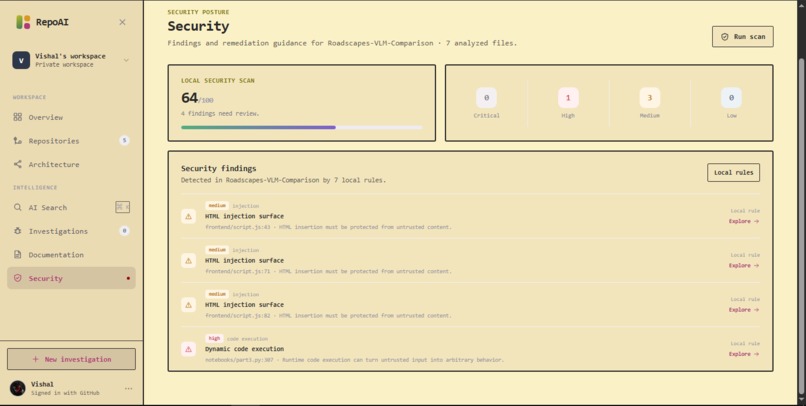The height and width of the screenshot is (406, 806).
Task: Select the Security nav item
Action: 71,278
